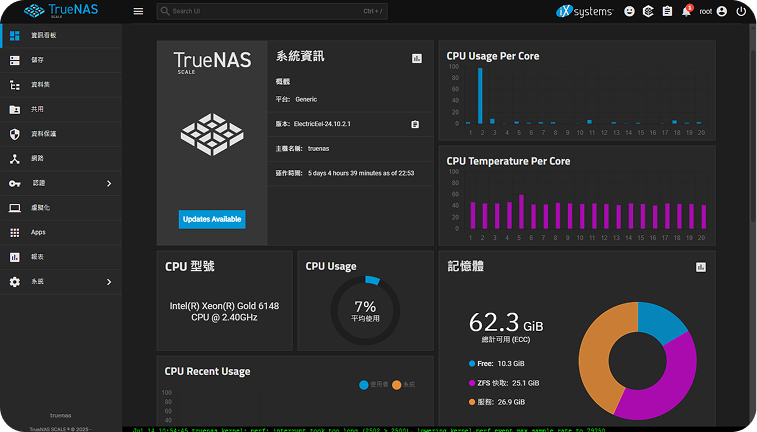Open 資料保護 (Data Protection) page
Image resolution: width=757 pixels, height=432 pixels.
[x=44, y=134]
